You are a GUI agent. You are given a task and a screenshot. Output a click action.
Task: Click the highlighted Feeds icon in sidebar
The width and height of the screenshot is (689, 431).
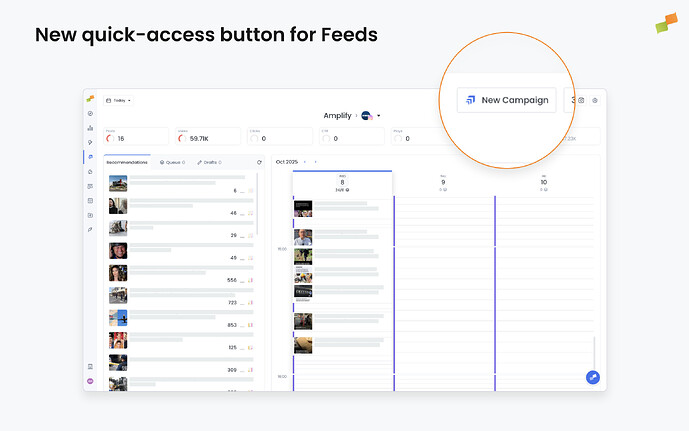click(90, 157)
